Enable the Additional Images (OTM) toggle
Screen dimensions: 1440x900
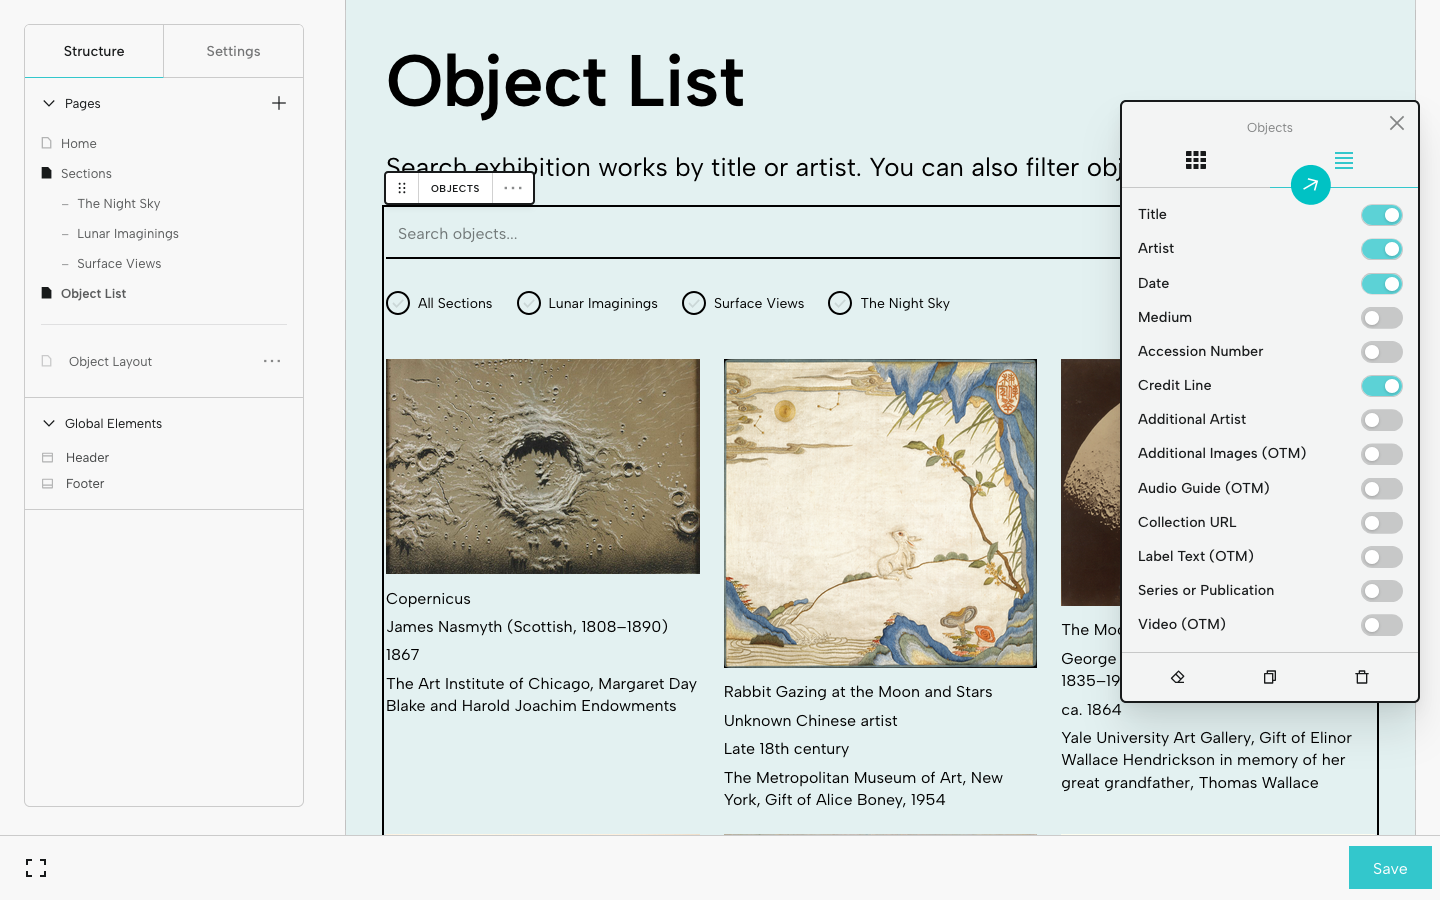click(x=1382, y=454)
